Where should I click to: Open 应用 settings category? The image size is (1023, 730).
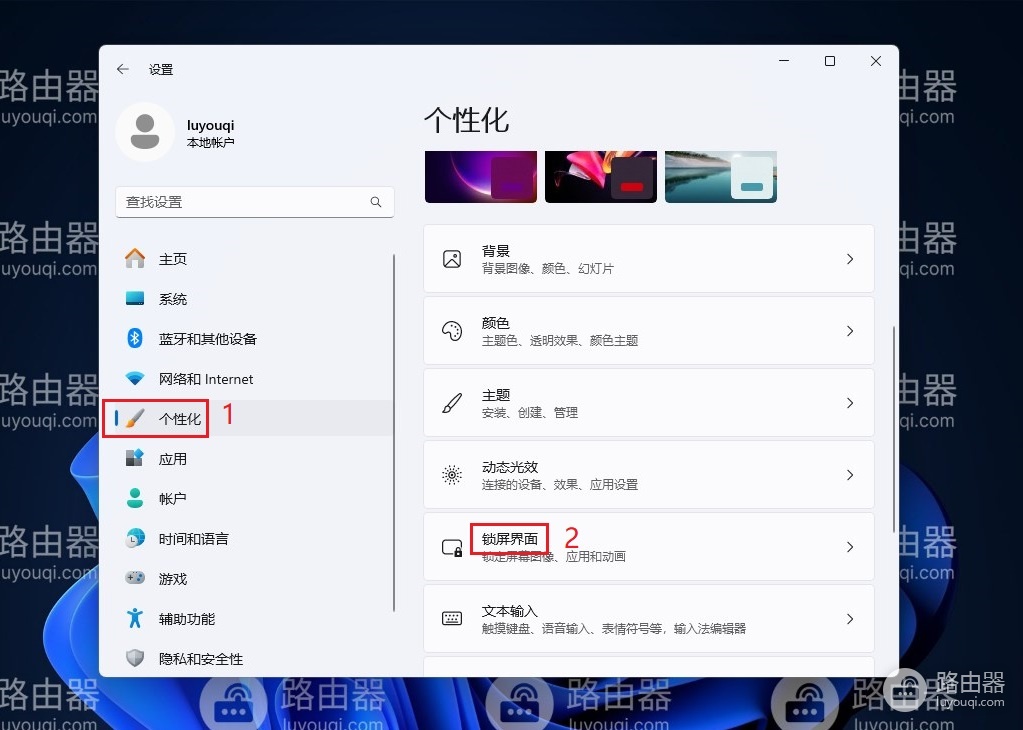253,459
